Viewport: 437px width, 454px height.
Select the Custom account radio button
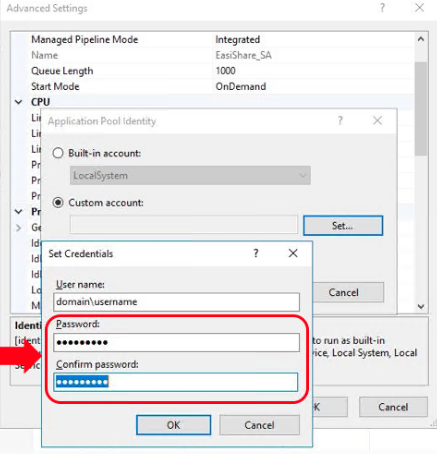pos(58,203)
